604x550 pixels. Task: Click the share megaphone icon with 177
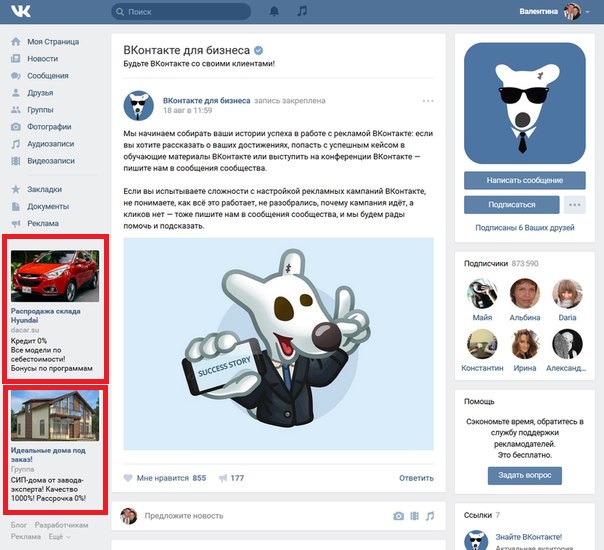coord(223,478)
